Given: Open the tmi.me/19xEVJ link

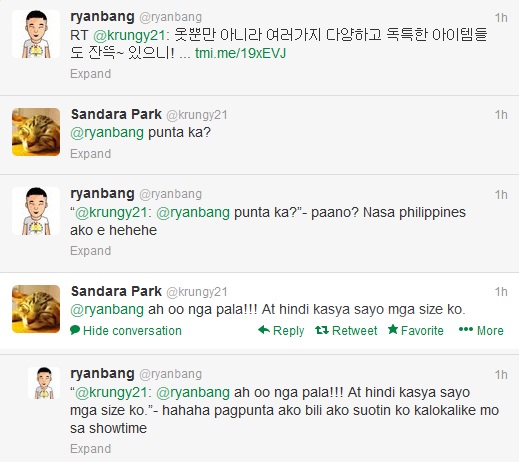Looking at the screenshot, I should (x=240, y=53).
